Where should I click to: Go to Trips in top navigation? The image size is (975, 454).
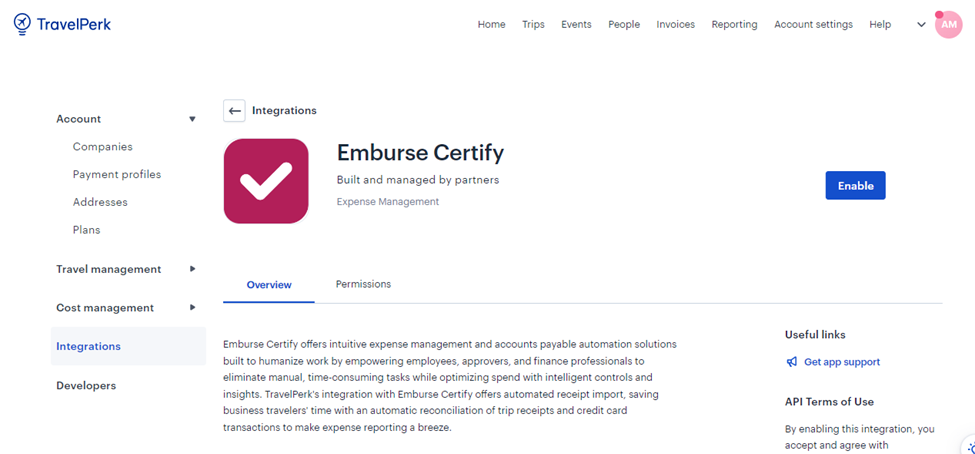pyautogui.click(x=533, y=25)
